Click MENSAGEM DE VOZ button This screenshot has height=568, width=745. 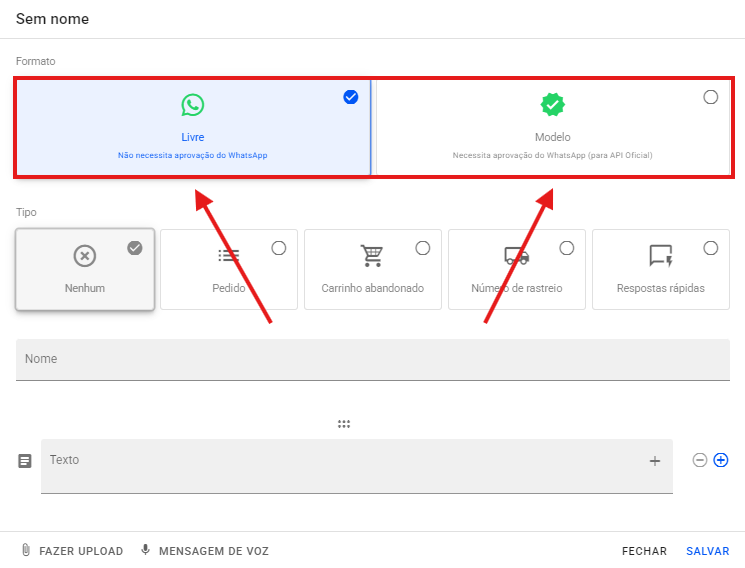[205, 551]
